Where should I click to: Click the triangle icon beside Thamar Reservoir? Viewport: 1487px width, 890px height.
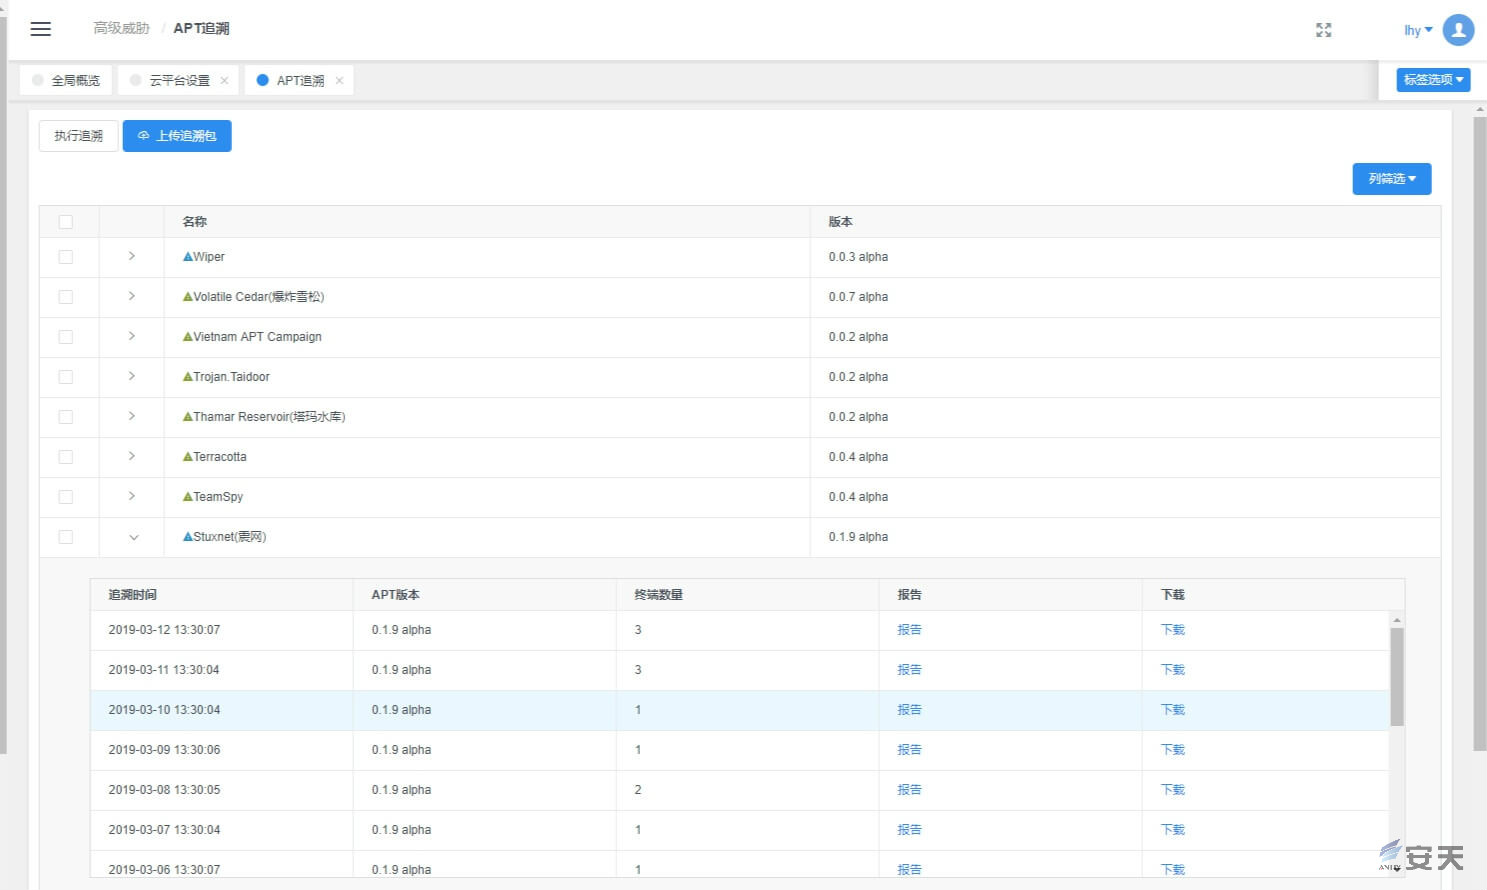(x=187, y=417)
